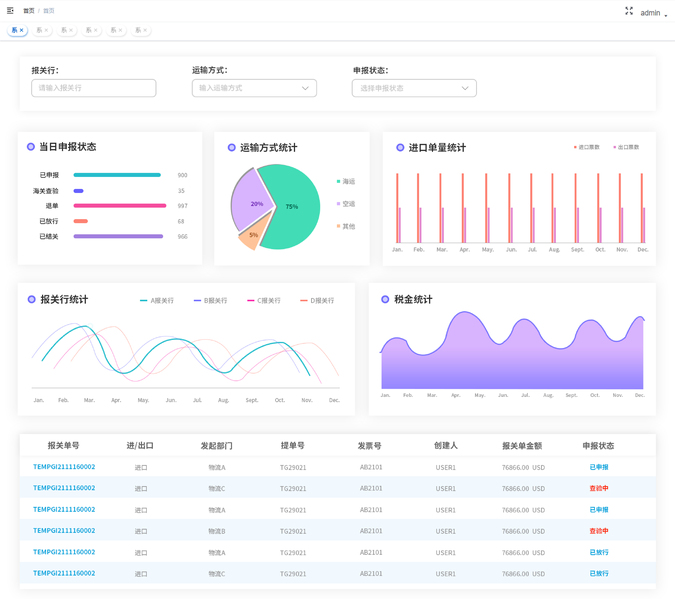
Task: Expand the 申报状态 select box
Action: point(414,88)
